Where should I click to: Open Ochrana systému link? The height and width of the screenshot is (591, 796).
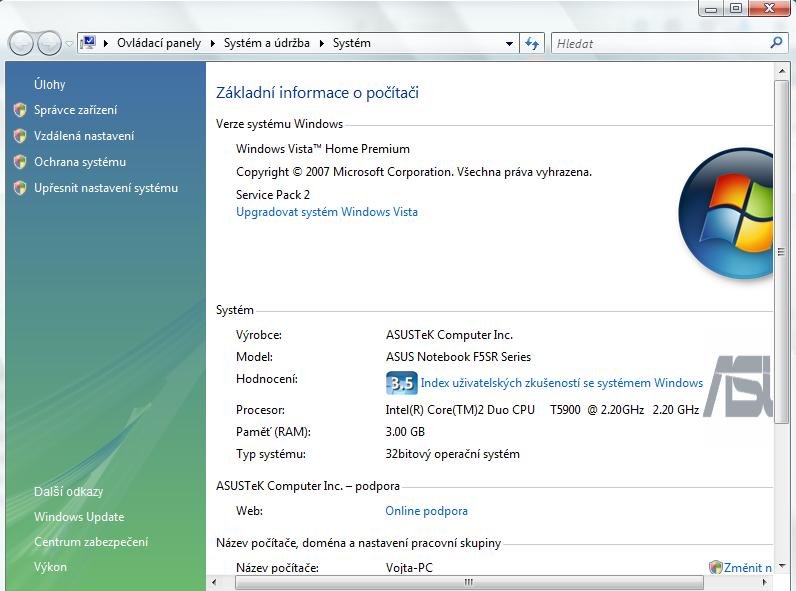tap(80, 161)
